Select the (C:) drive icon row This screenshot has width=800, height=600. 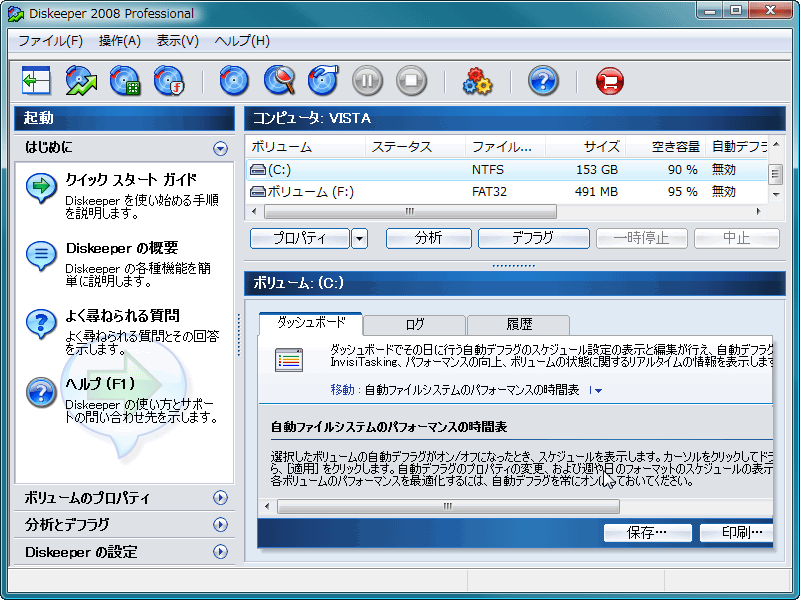(x=507, y=169)
